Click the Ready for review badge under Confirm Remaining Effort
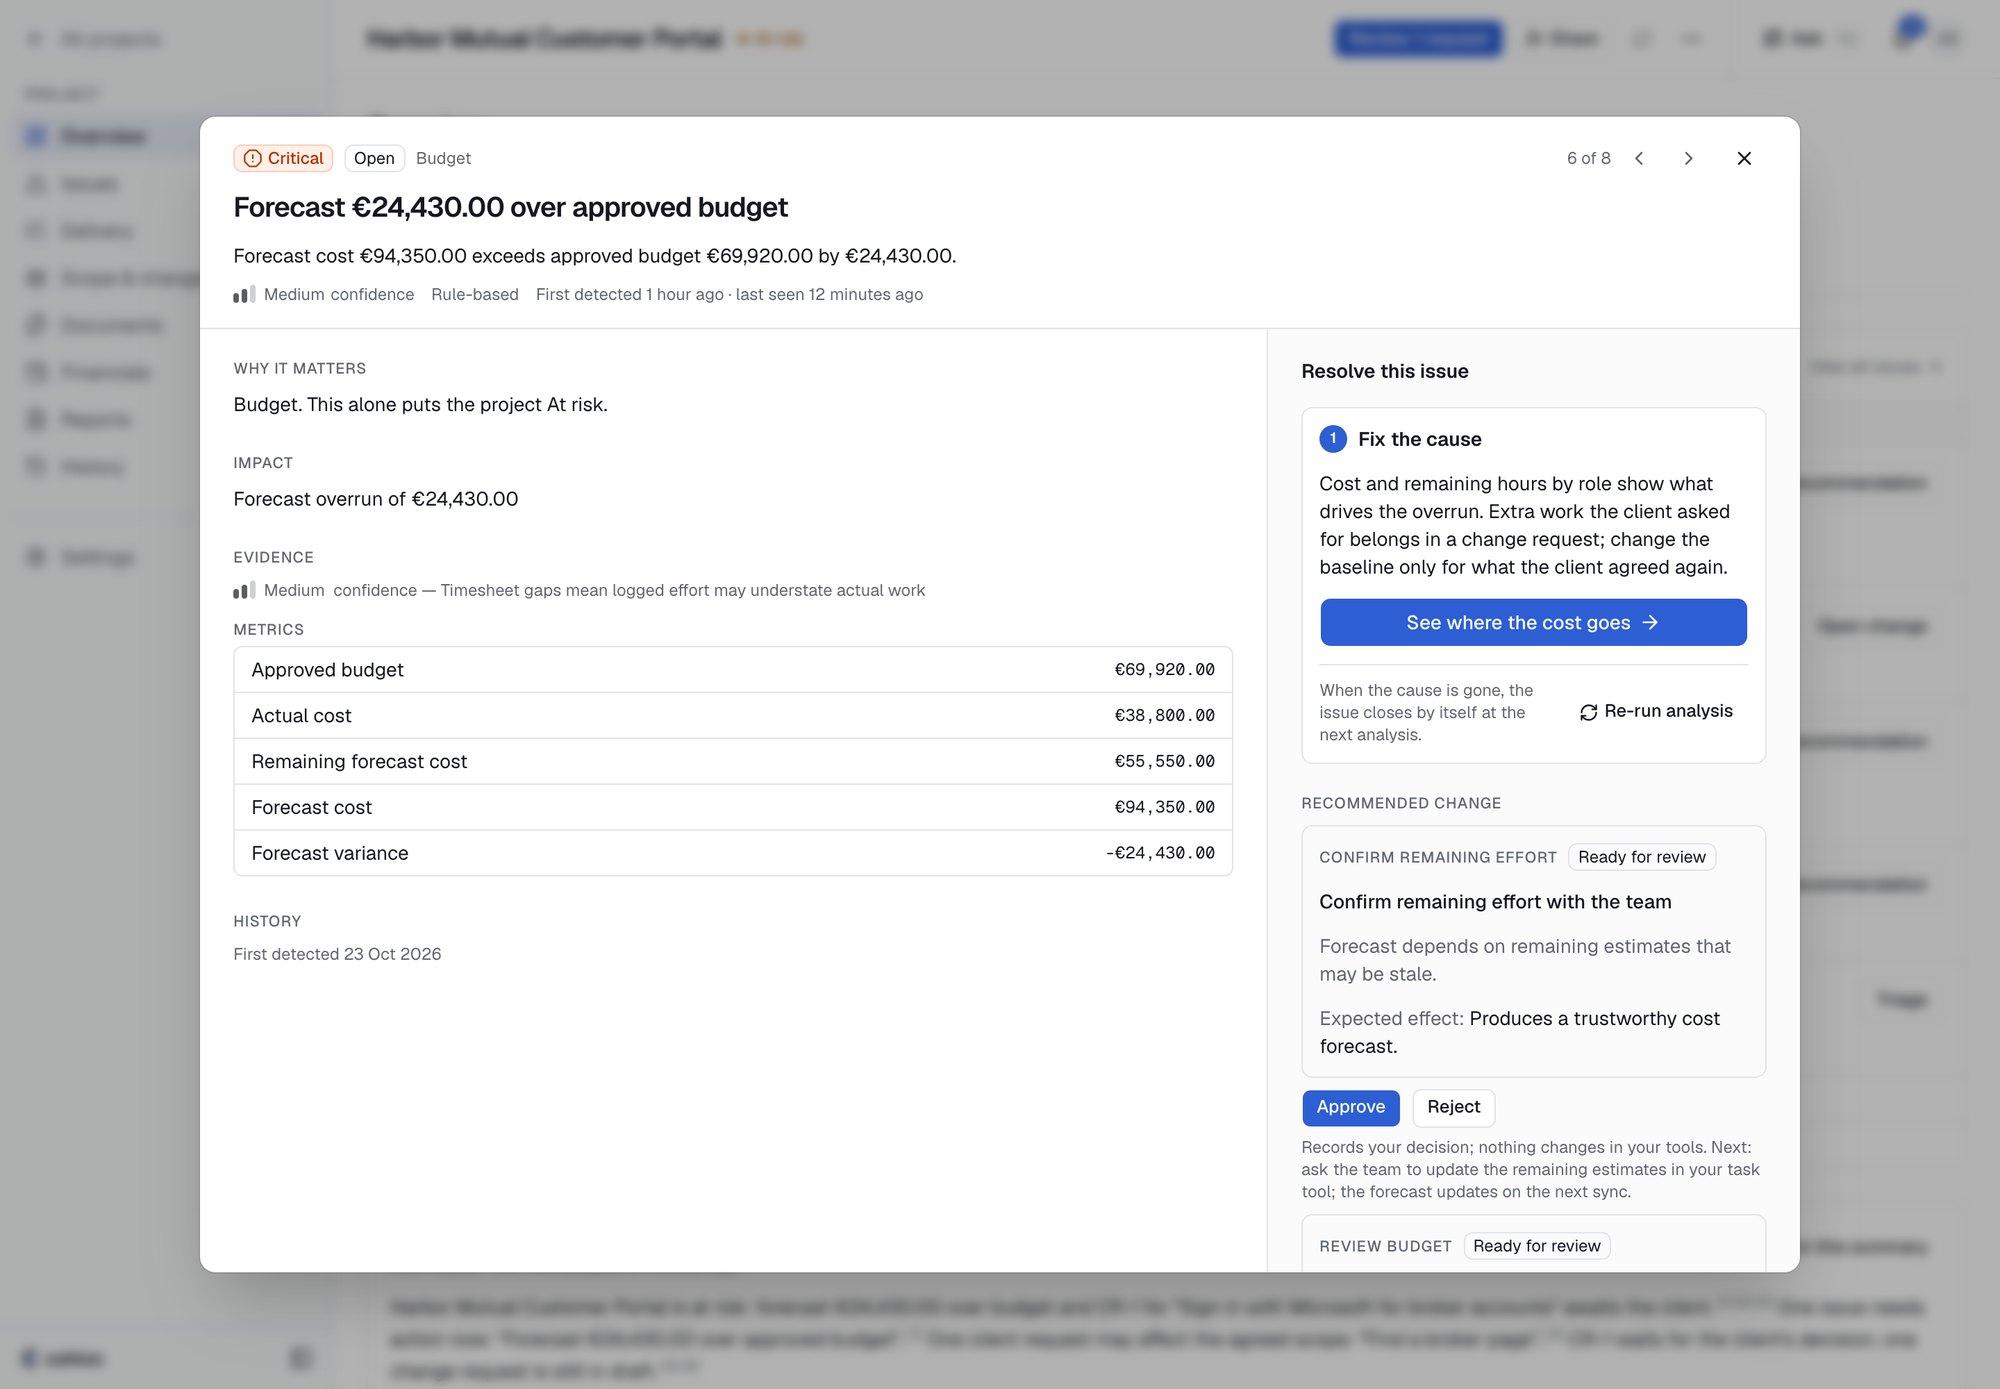 click(1642, 857)
